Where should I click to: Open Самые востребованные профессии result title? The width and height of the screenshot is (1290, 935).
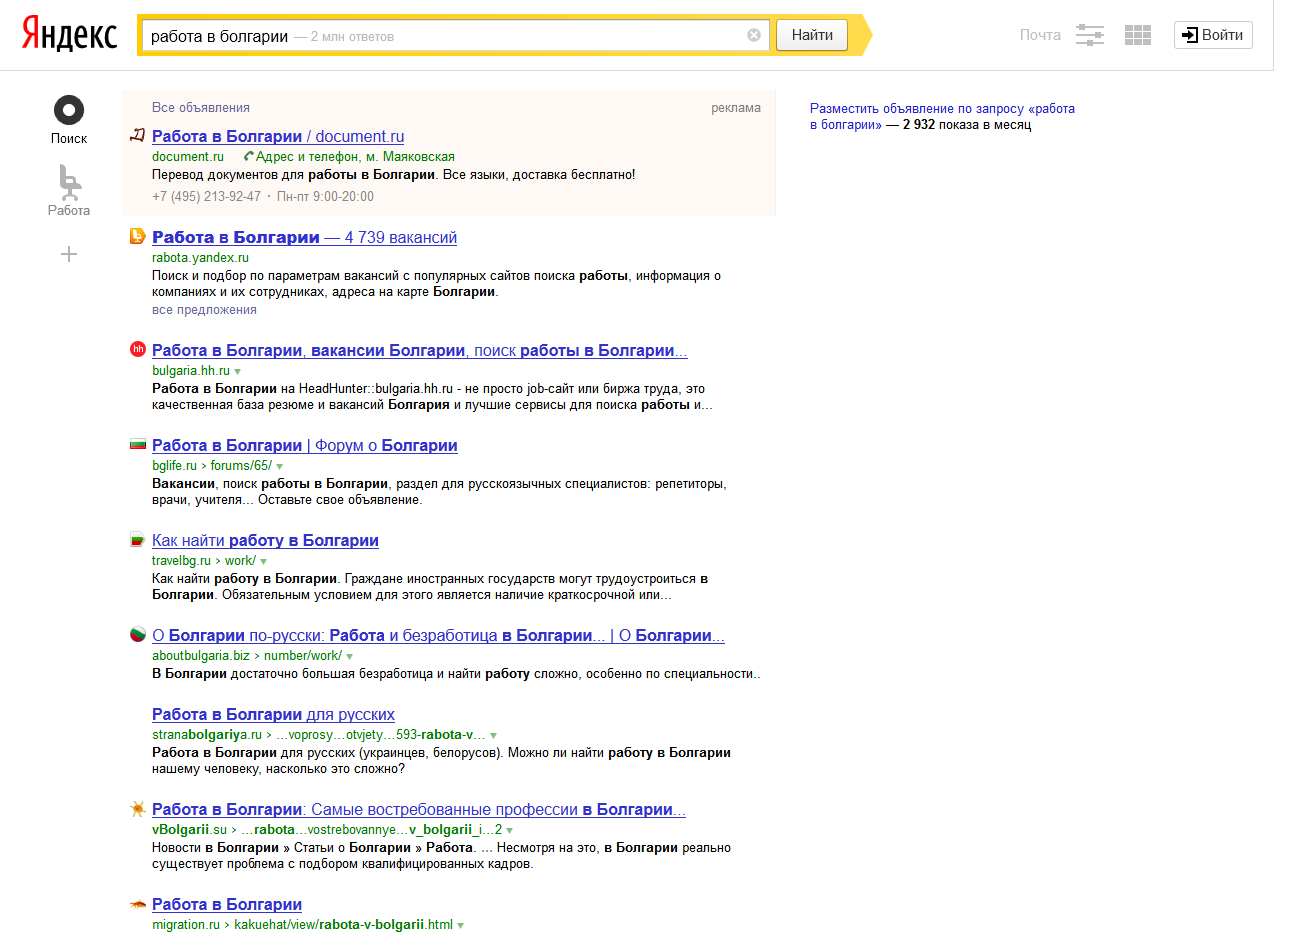[419, 809]
